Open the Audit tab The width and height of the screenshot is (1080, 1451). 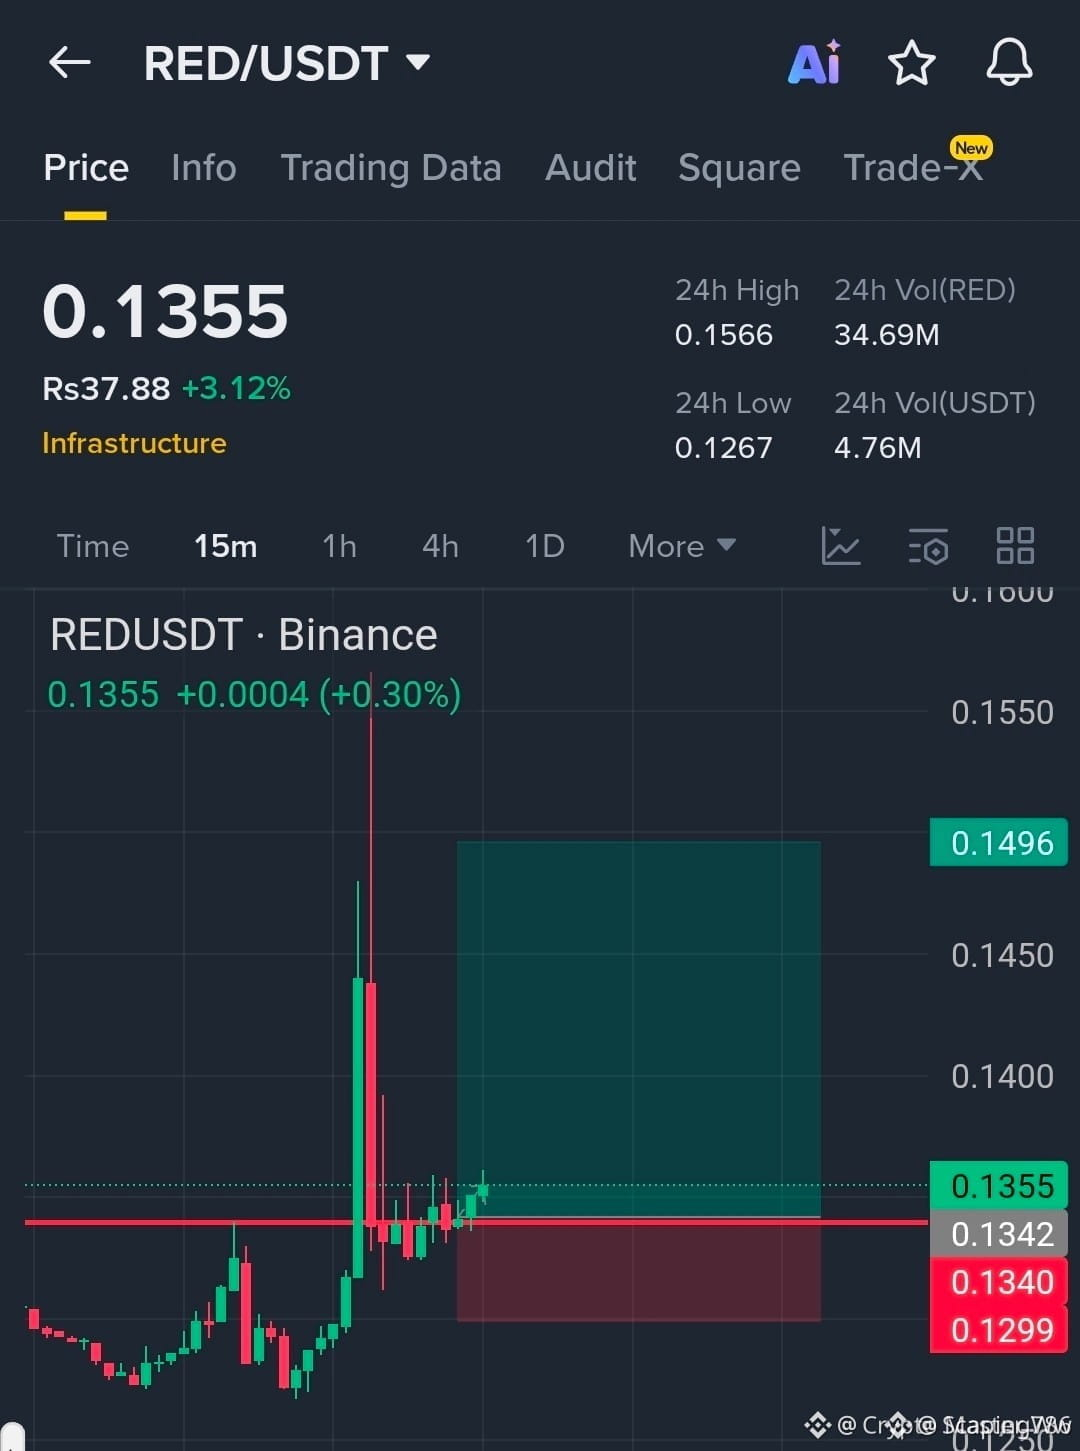(x=591, y=167)
